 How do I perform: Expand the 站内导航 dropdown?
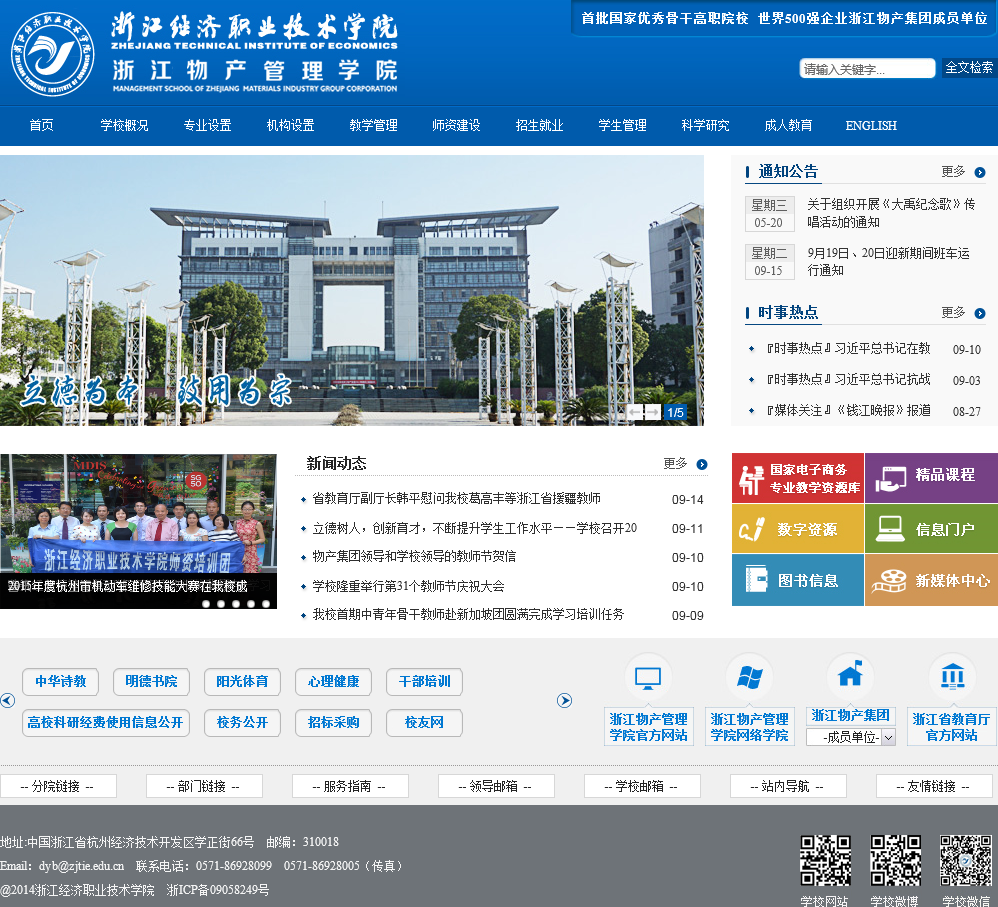[788, 786]
